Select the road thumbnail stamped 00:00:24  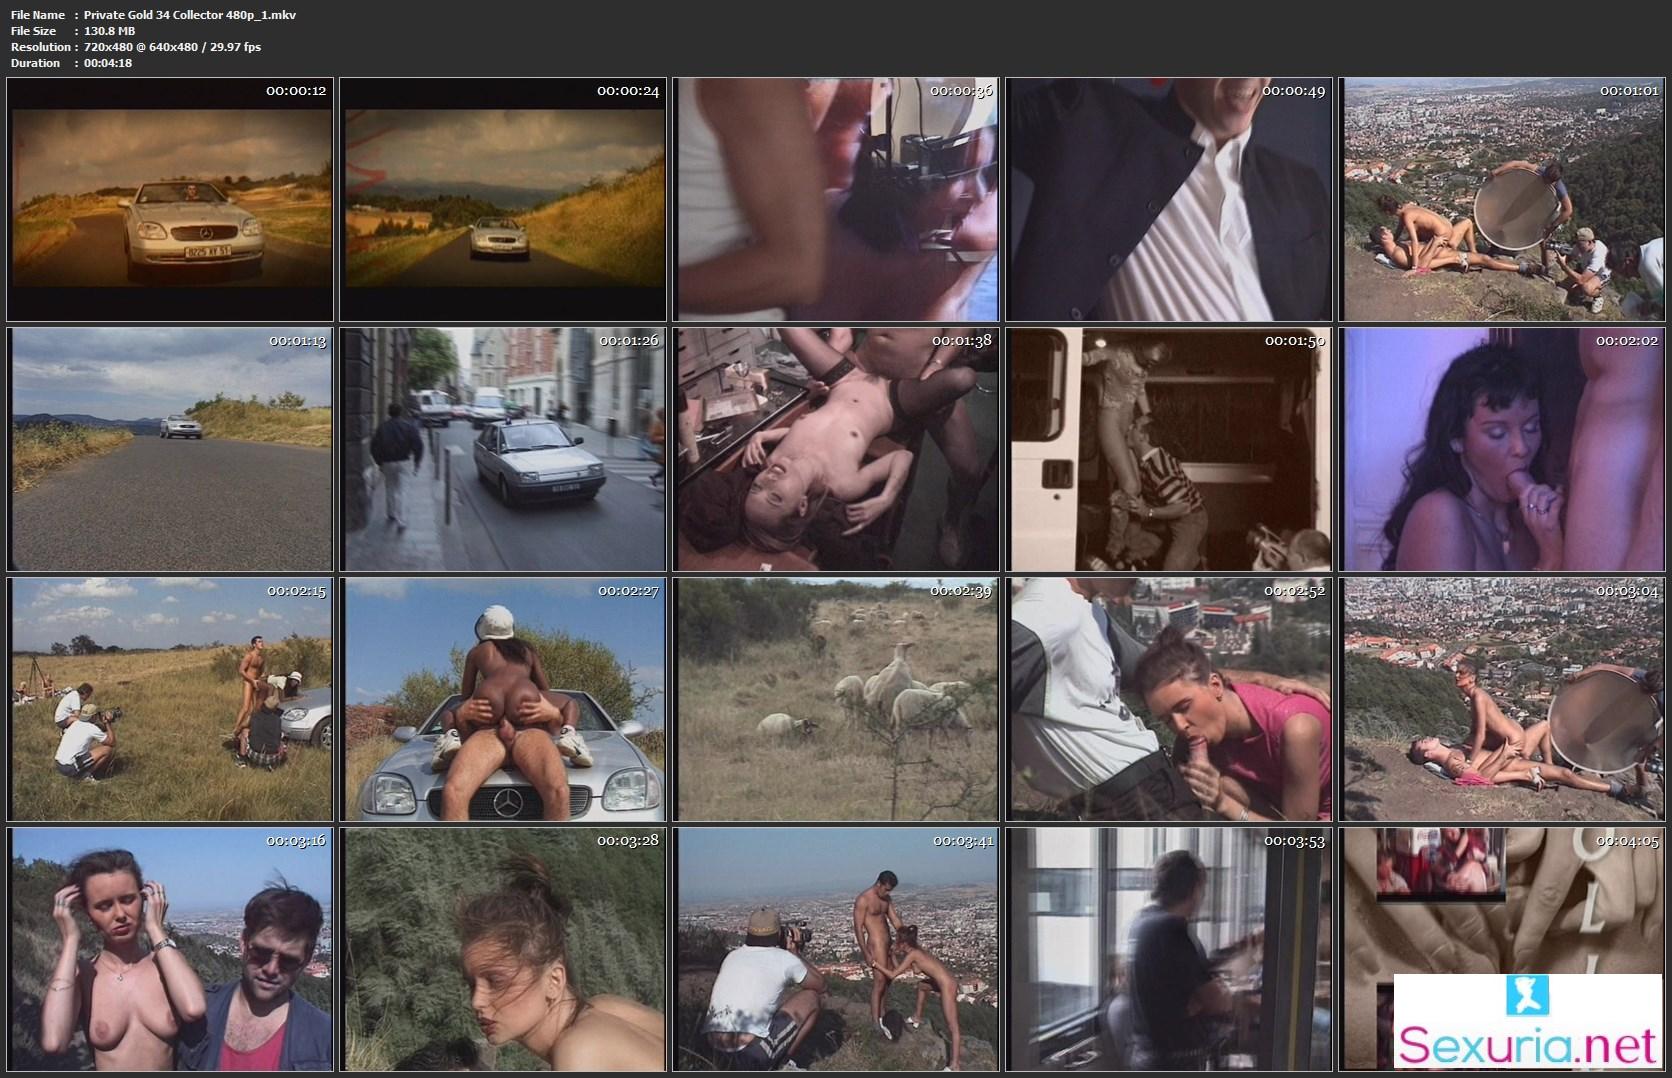click(x=503, y=199)
